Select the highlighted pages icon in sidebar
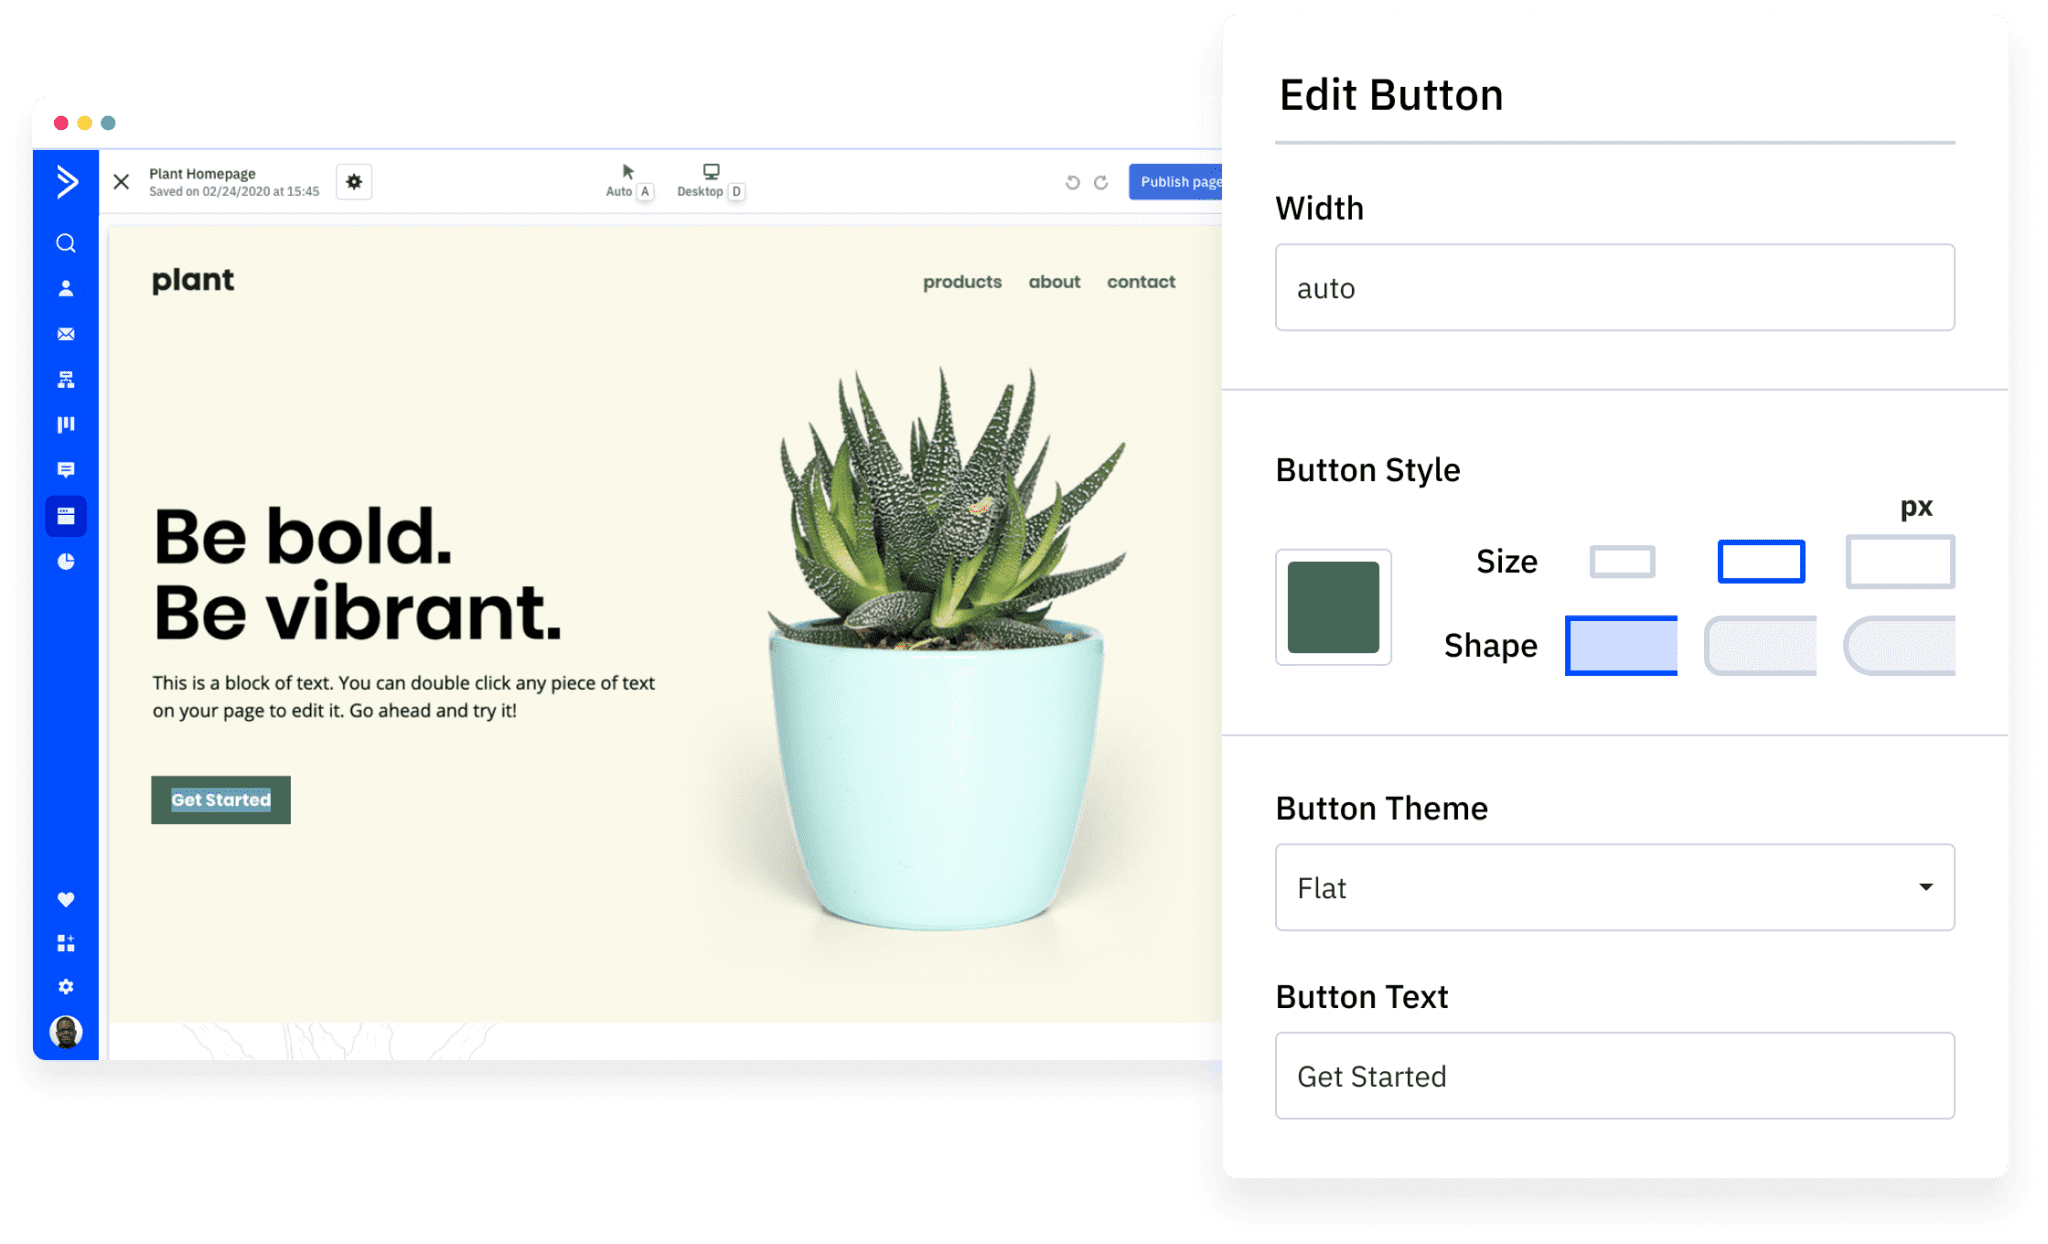The width and height of the screenshot is (2048, 1244). (x=66, y=516)
